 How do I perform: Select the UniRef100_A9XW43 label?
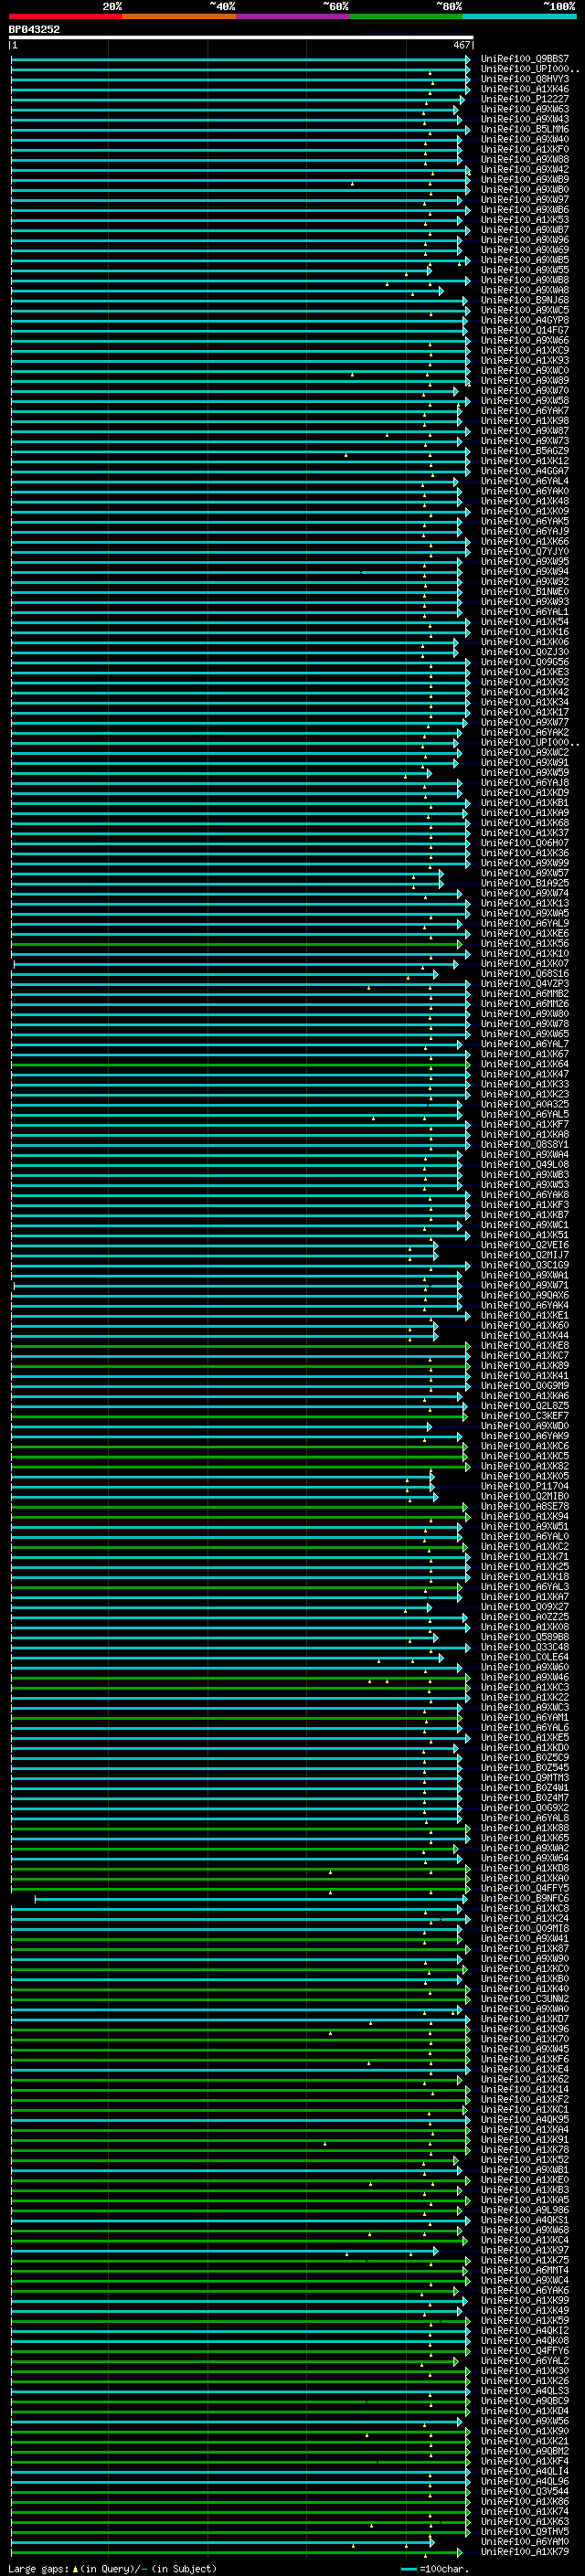pyautogui.click(x=525, y=119)
